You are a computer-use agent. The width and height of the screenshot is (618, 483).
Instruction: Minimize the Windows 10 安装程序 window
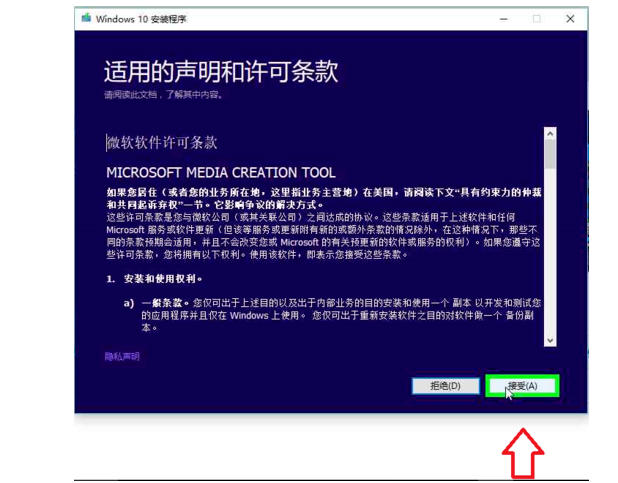[x=503, y=18]
